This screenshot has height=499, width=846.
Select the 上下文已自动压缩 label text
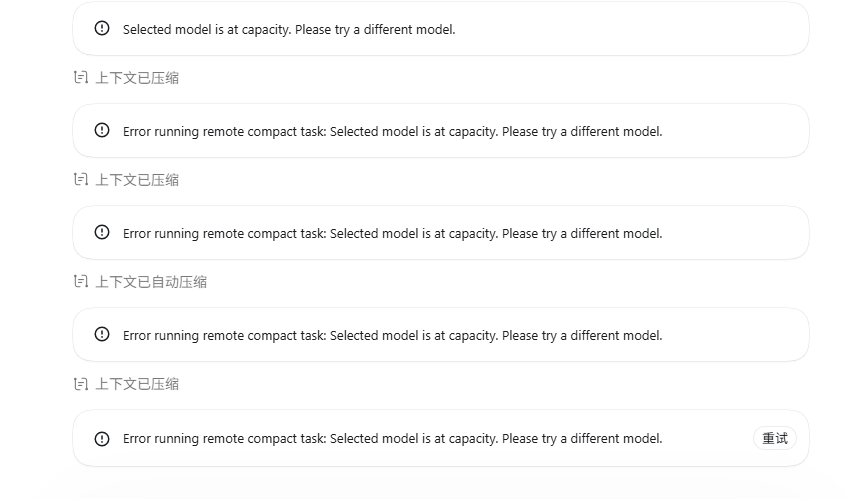pyautogui.click(x=151, y=282)
